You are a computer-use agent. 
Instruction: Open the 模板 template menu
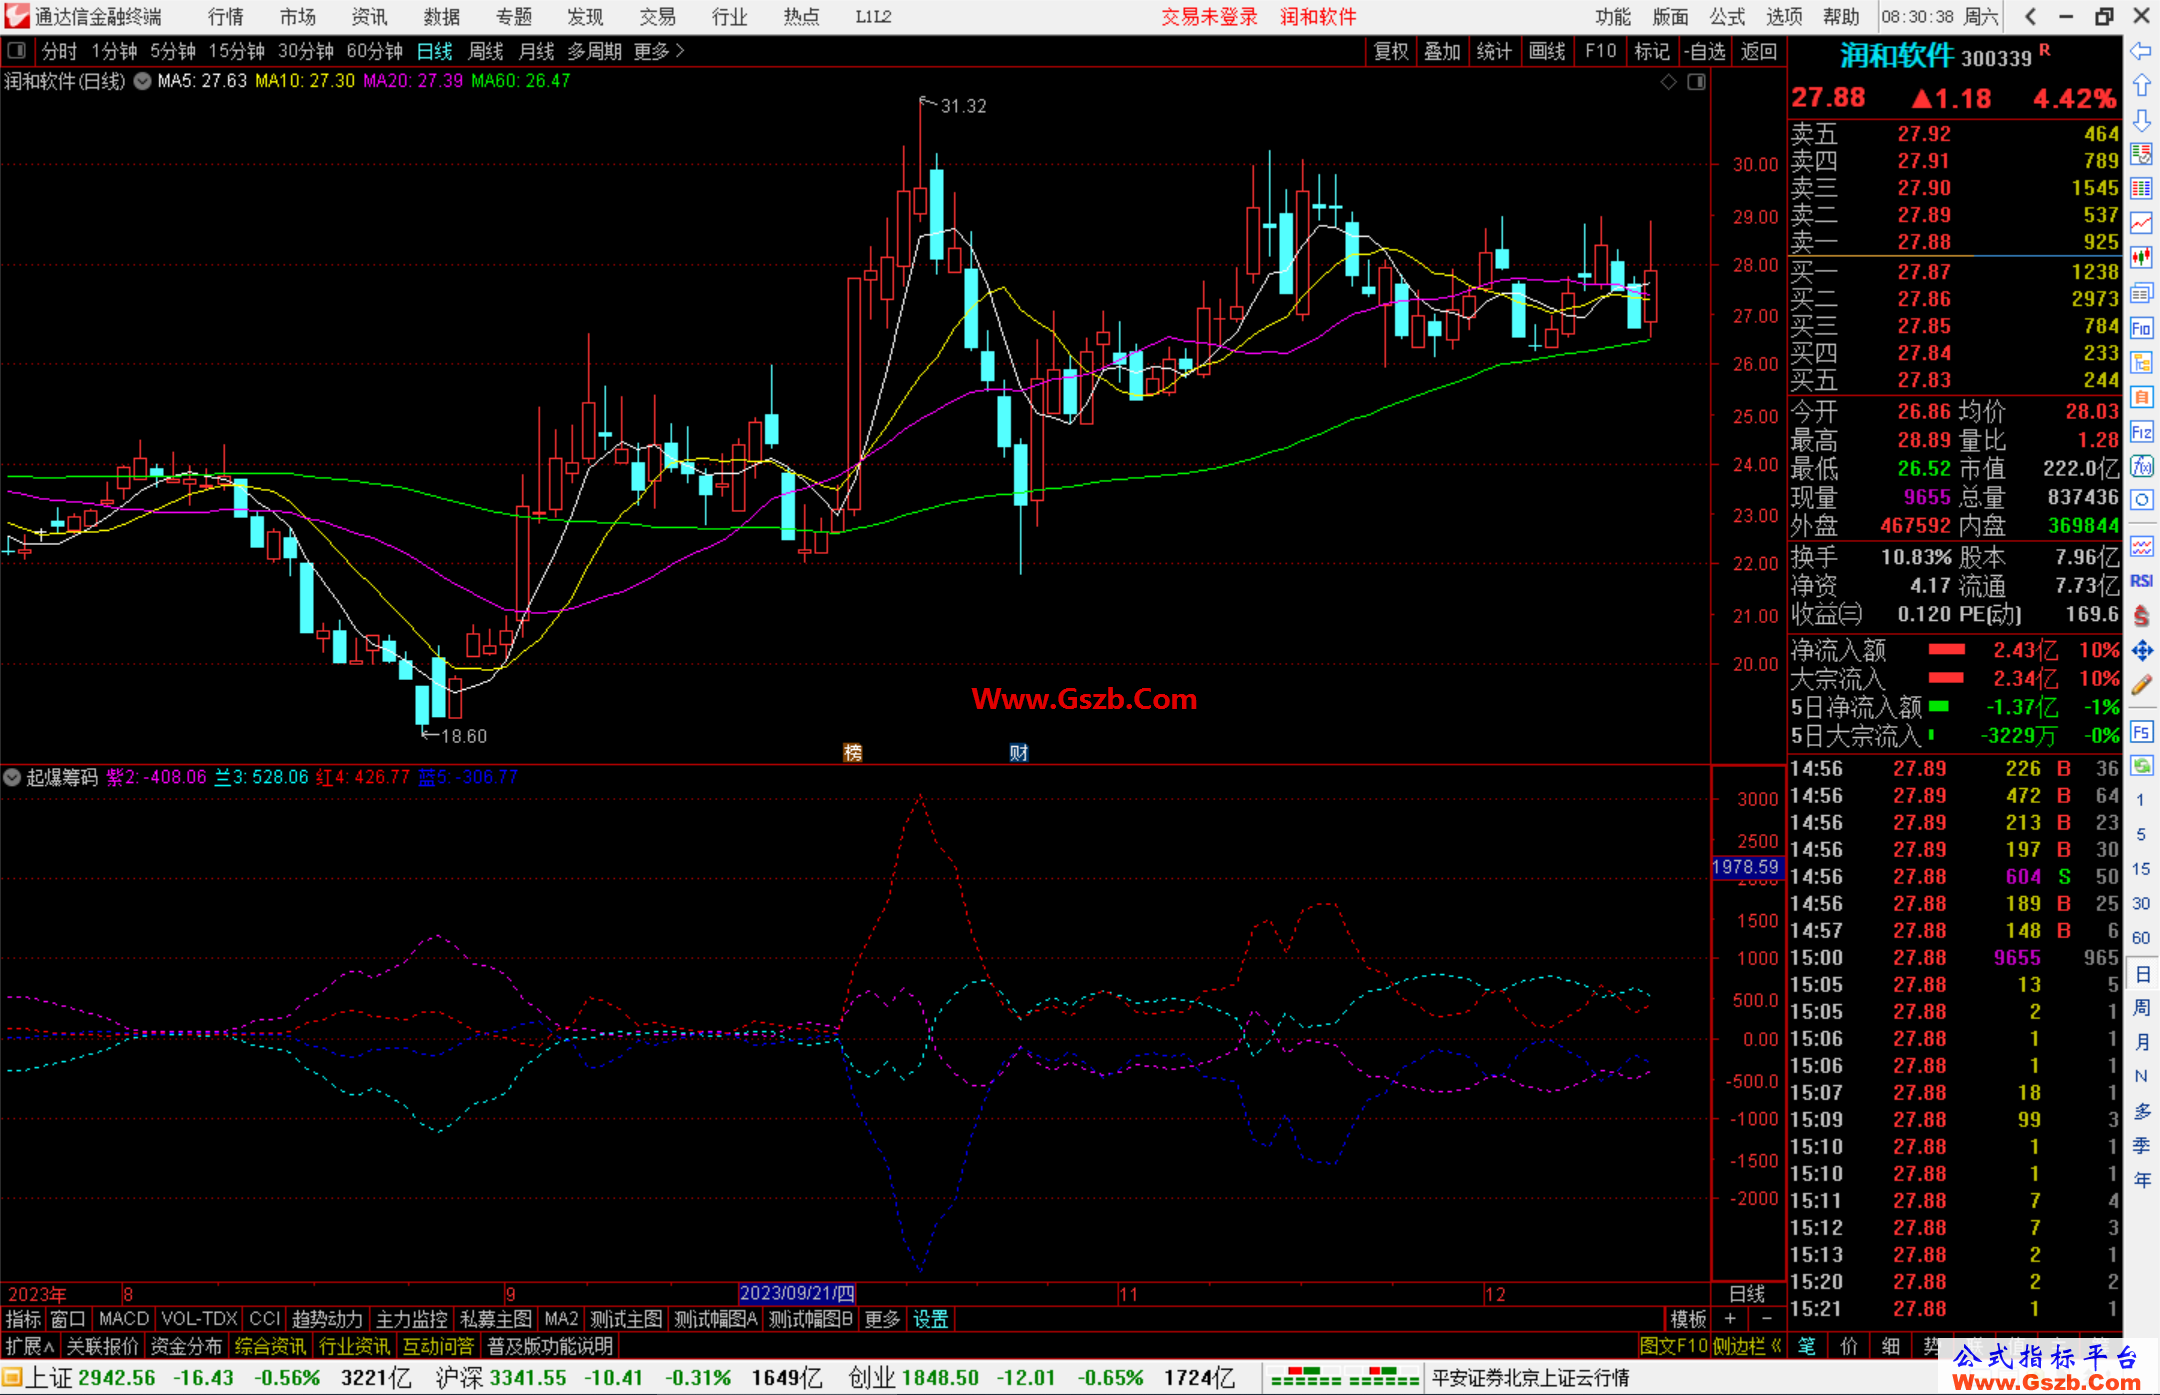(1687, 1319)
